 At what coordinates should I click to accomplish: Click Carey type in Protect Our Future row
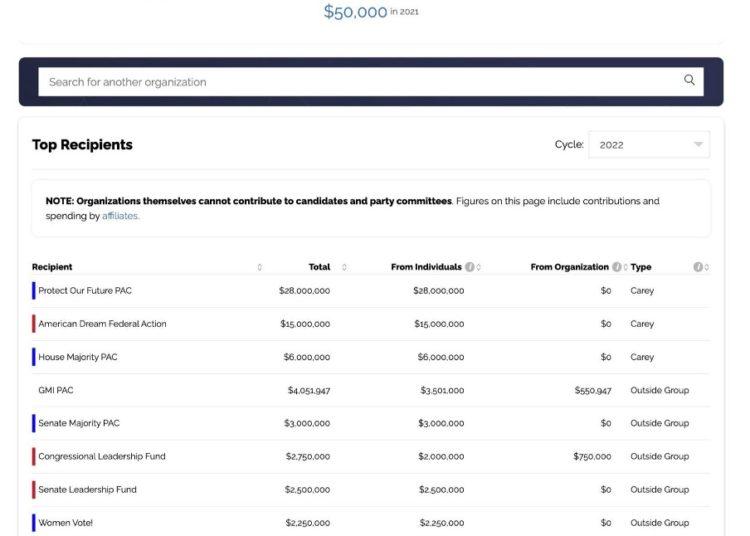pos(642,291)
